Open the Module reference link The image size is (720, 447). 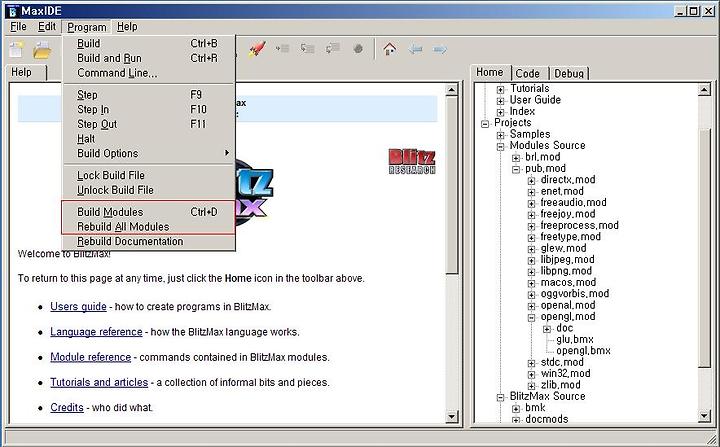[90, 357]
